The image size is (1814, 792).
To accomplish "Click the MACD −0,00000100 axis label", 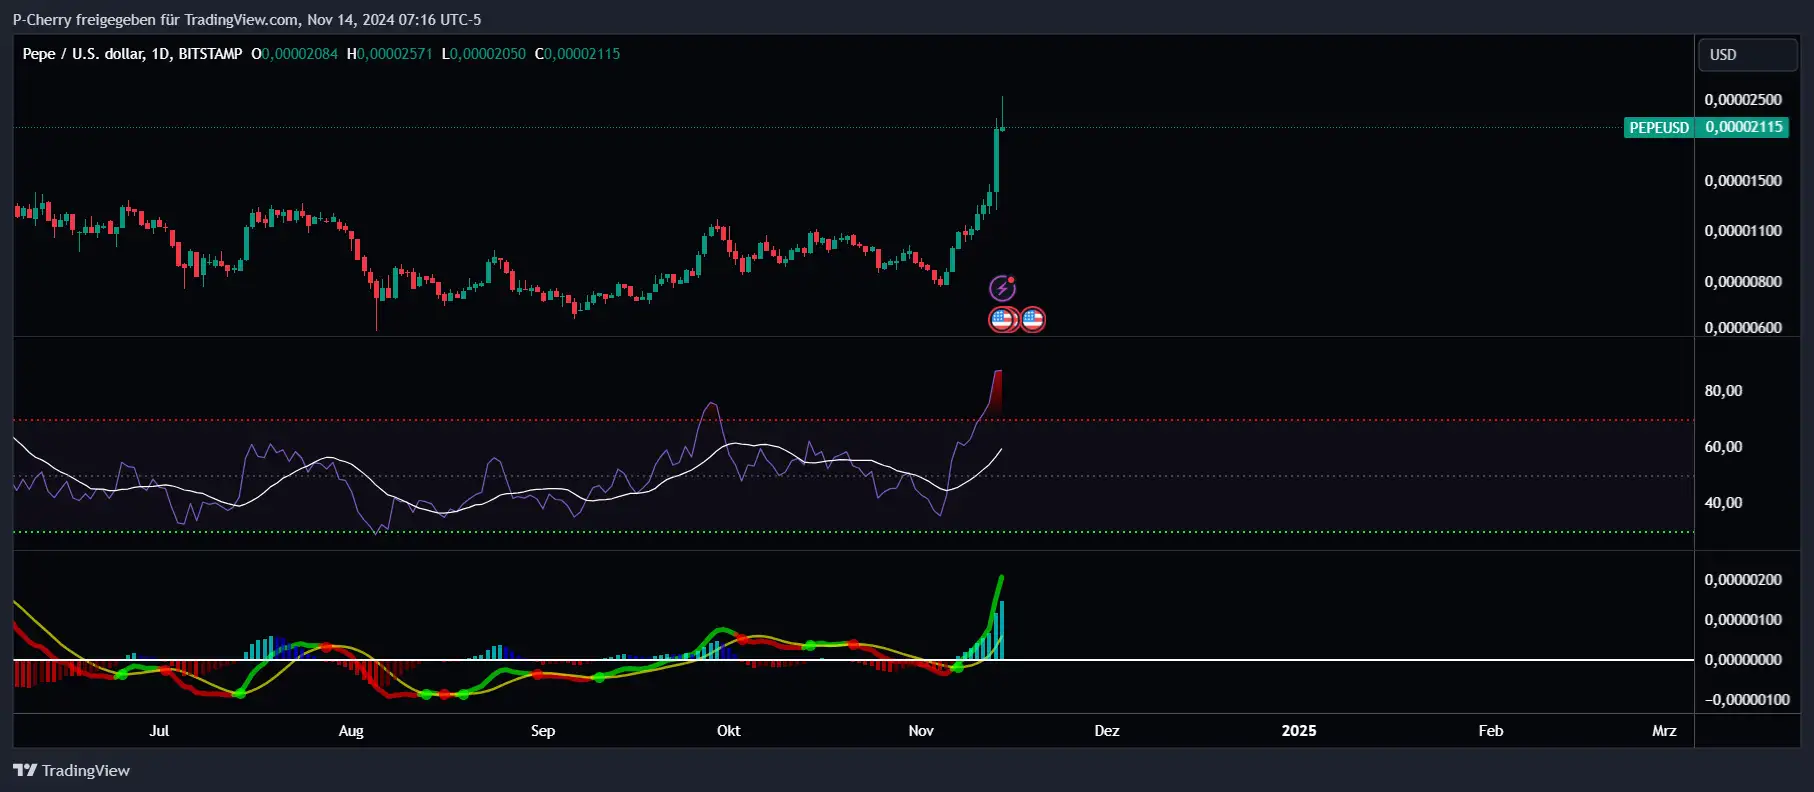I will 1746,700.
